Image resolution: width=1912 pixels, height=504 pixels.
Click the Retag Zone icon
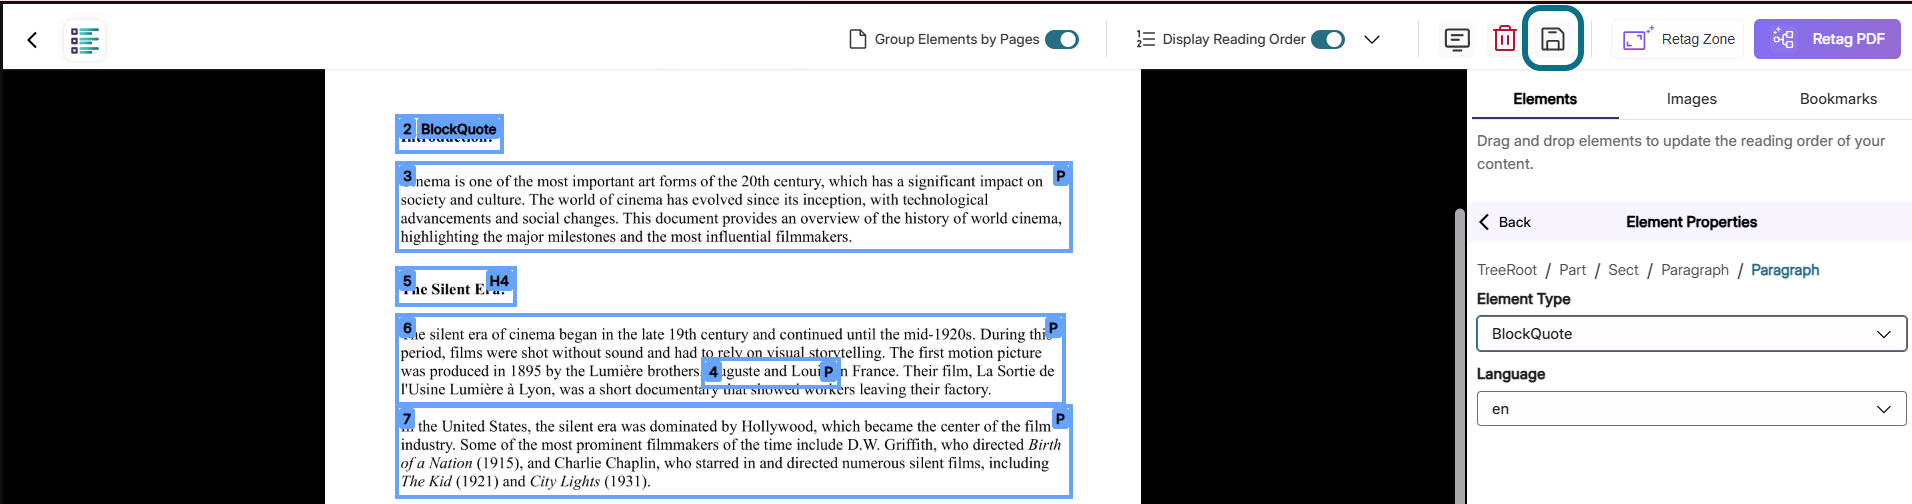1636,39
